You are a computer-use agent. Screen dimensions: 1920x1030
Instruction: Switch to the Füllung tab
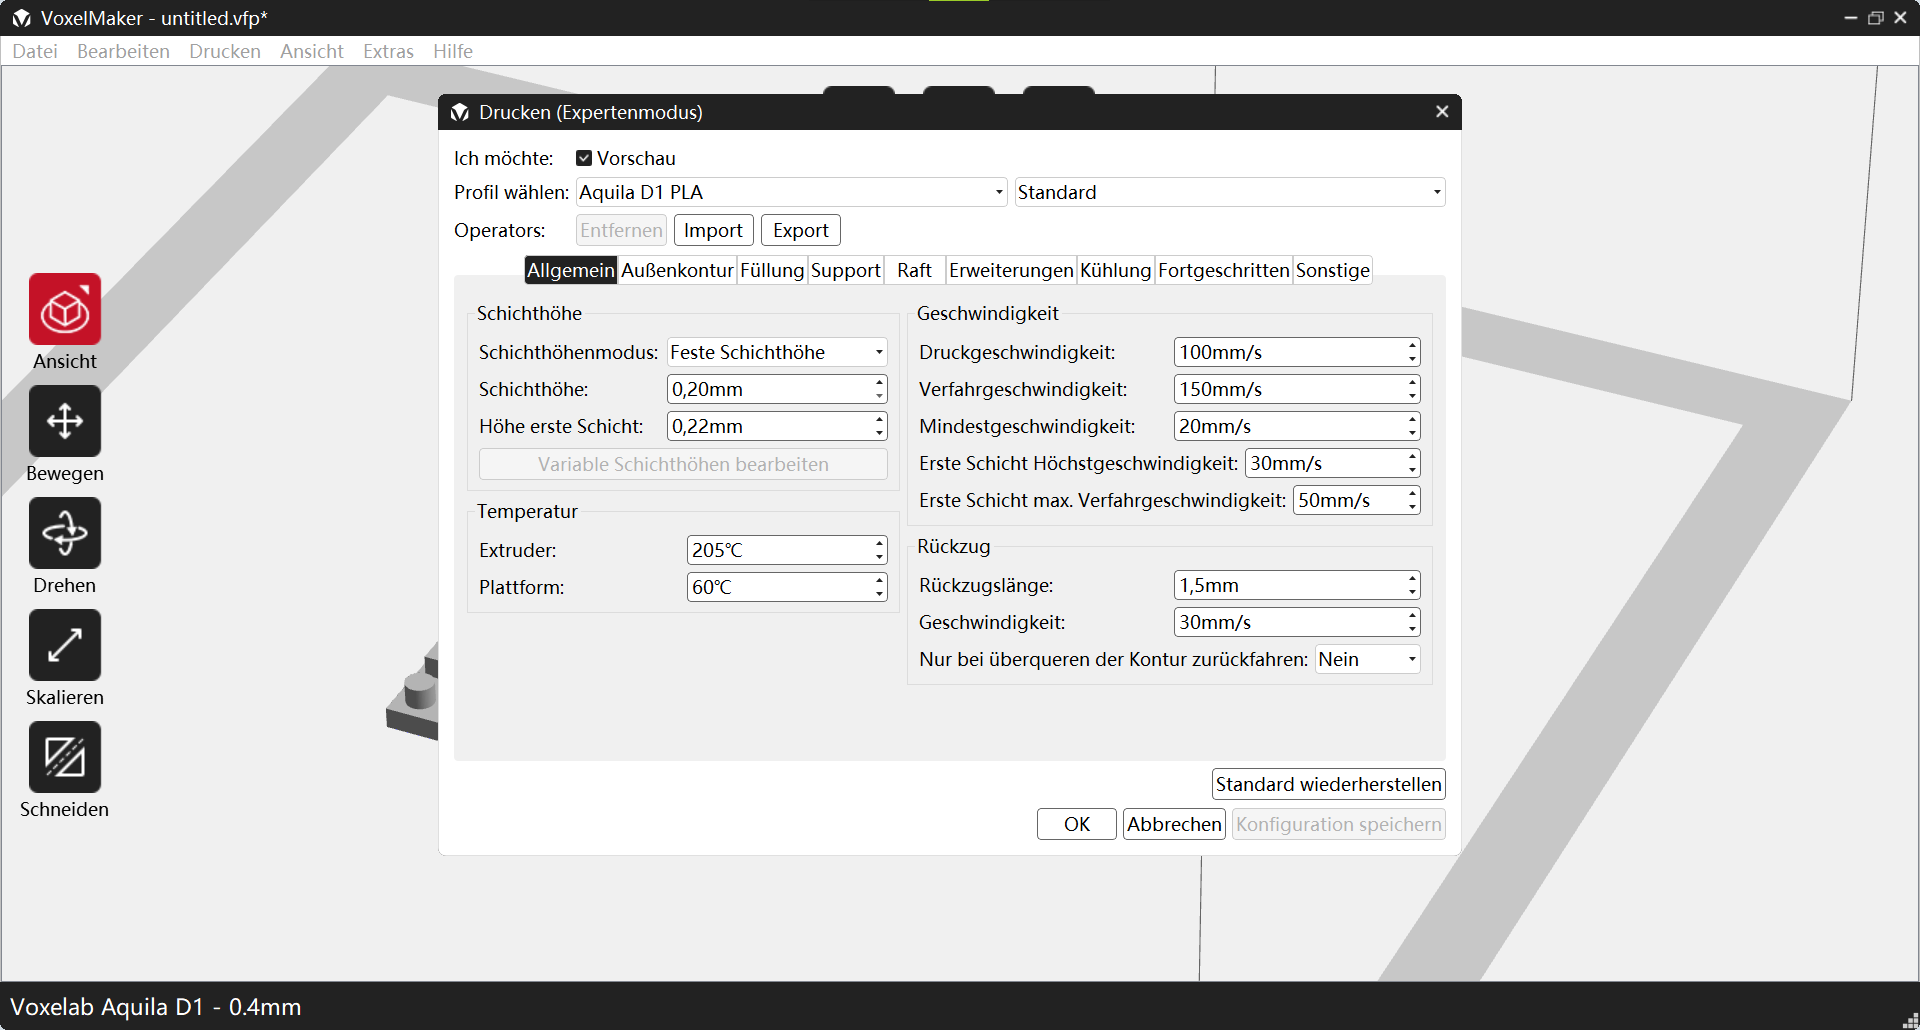tap(771, 270)
